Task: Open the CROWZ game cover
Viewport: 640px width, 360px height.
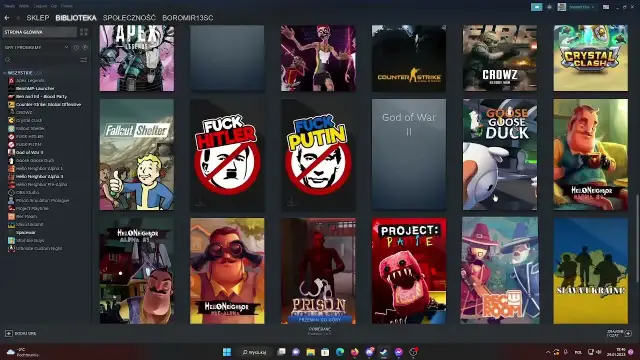Action: coord(500,58)
